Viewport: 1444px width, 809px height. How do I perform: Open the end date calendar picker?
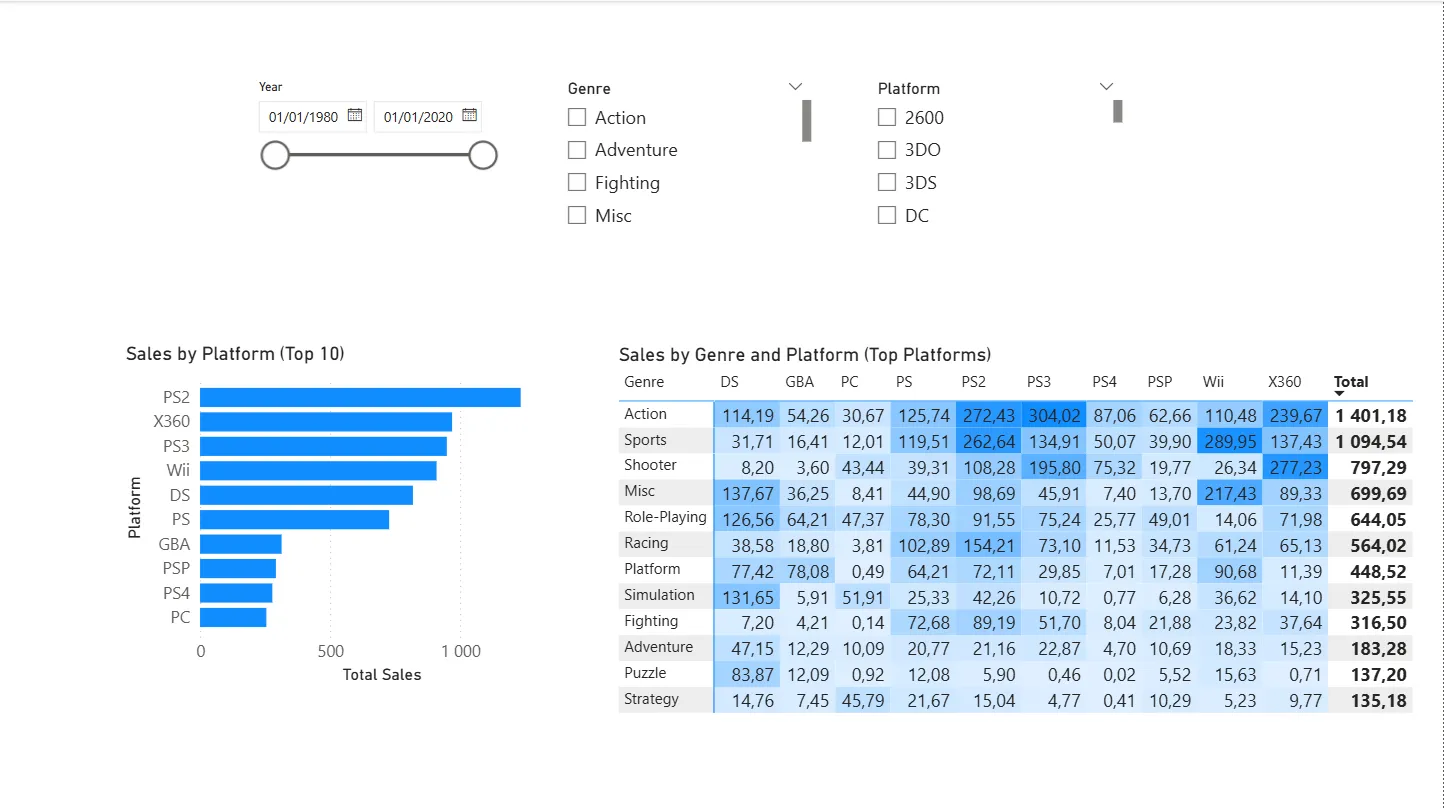(469, 116)
